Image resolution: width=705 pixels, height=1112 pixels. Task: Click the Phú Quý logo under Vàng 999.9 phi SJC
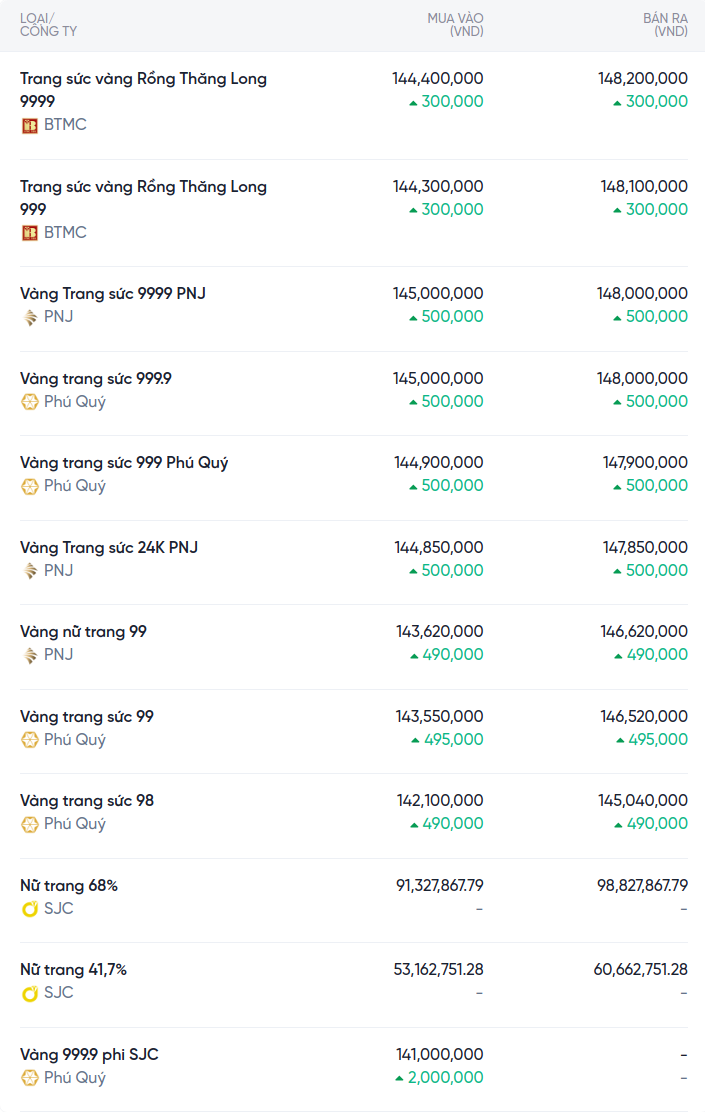point(30,1078)
